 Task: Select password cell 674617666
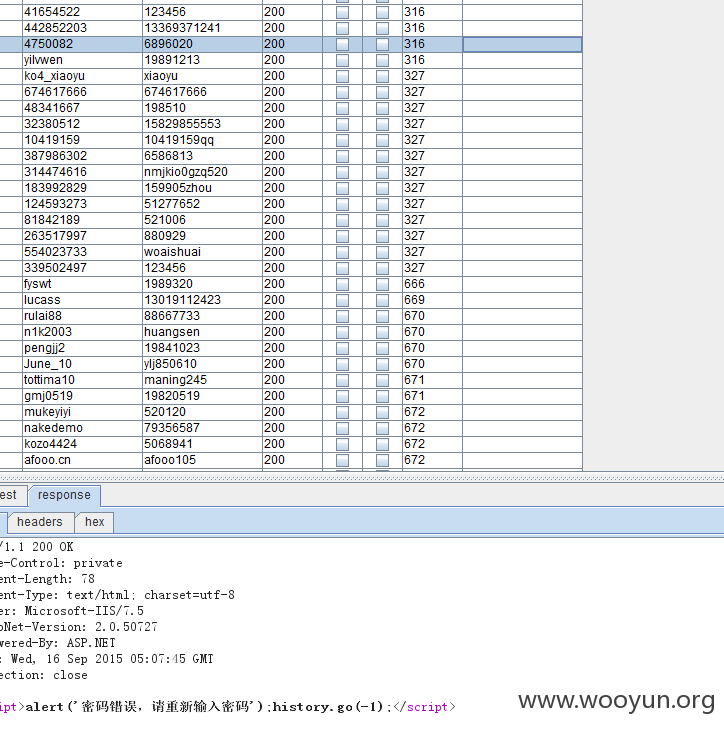[202, 92]
